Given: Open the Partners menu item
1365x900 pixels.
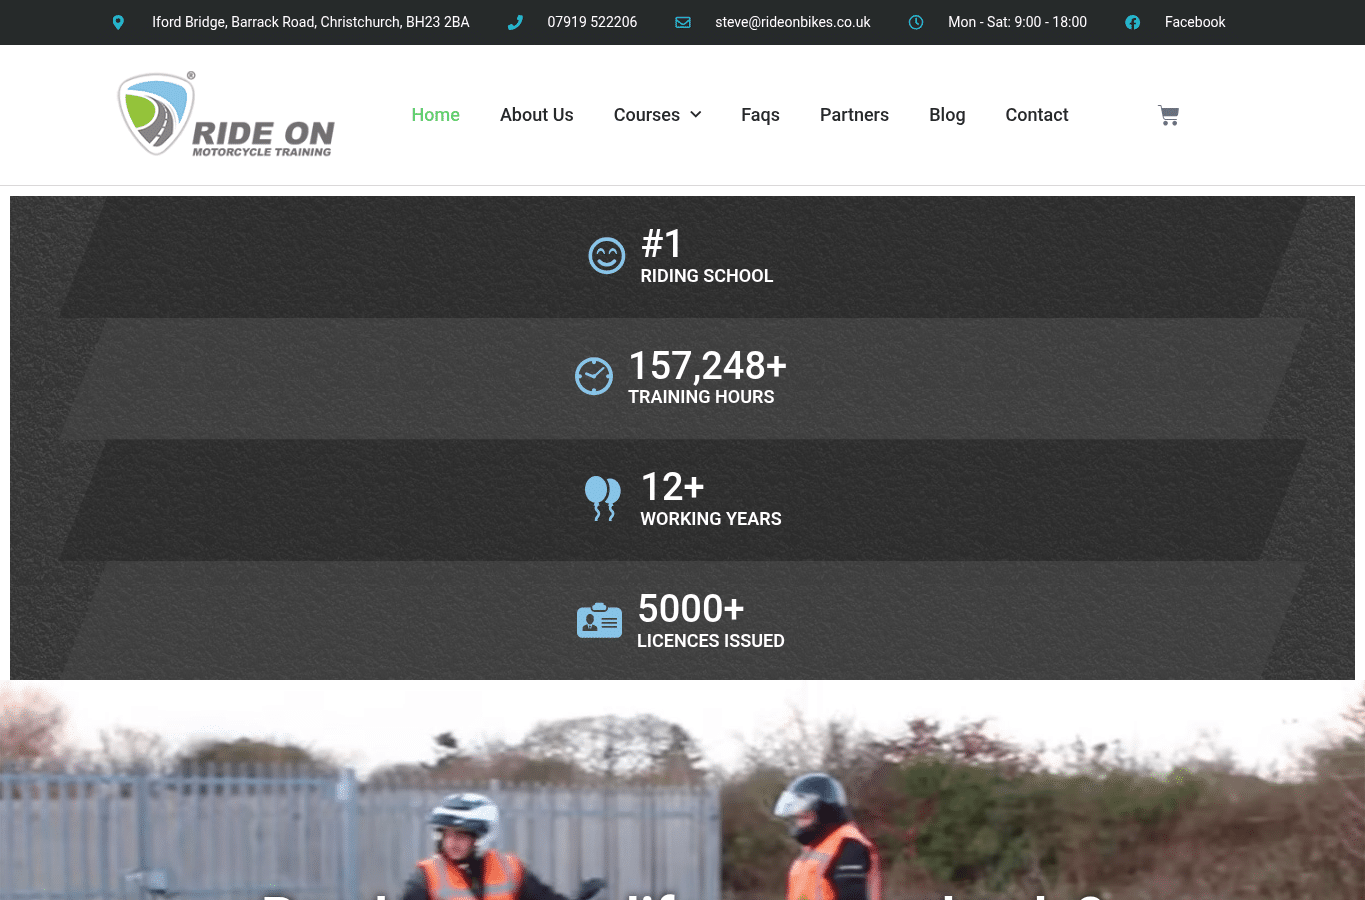Looking at the screenshot, I should [x=854, y=115].
